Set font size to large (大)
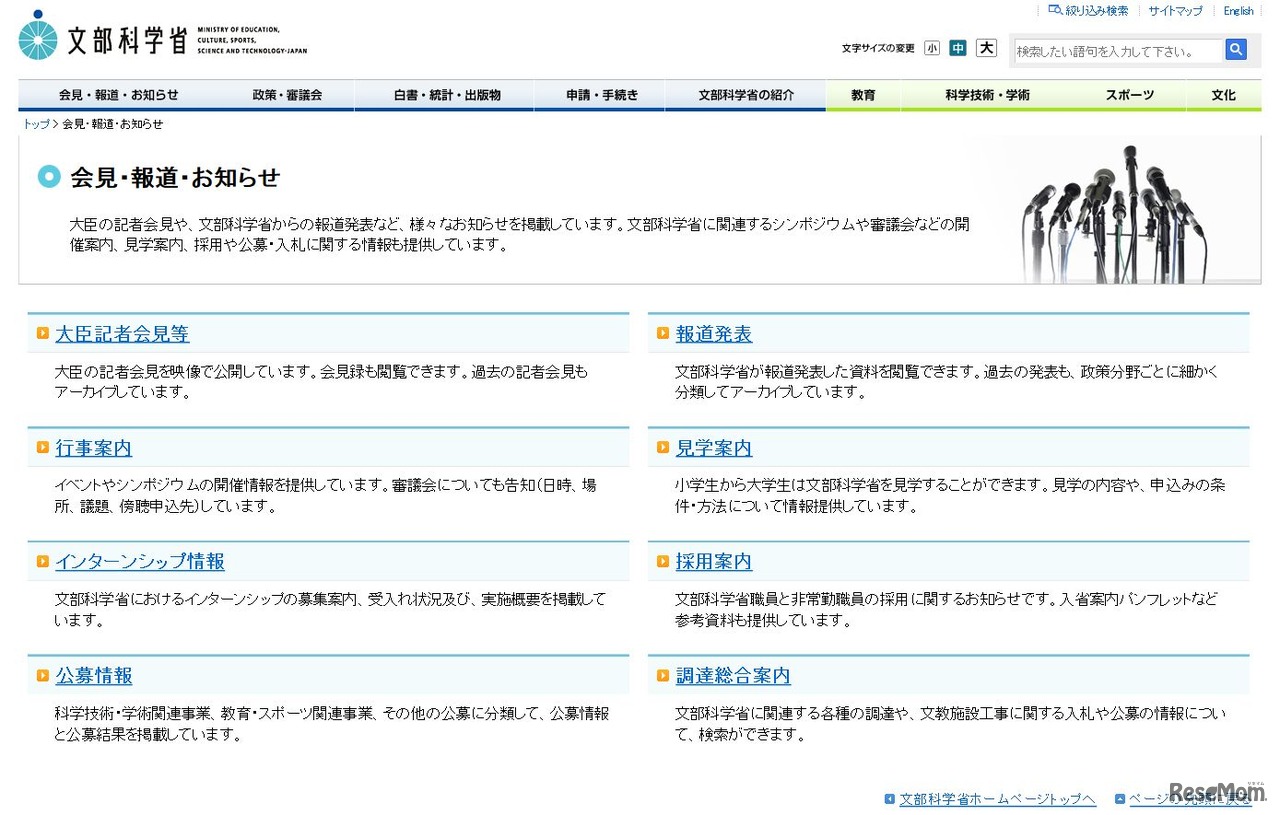This screenshot has height=815, width=1280. tap(986, 48)
